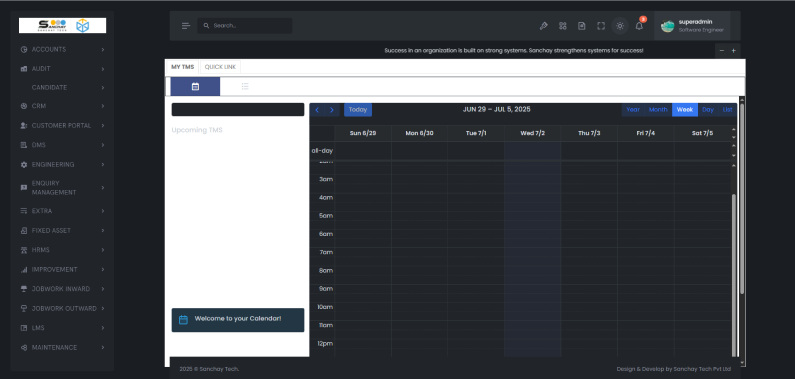The width and height of the screenshot is (795, 379).
Task: Select the Day calendar view
Action: (x=708, y=110)
